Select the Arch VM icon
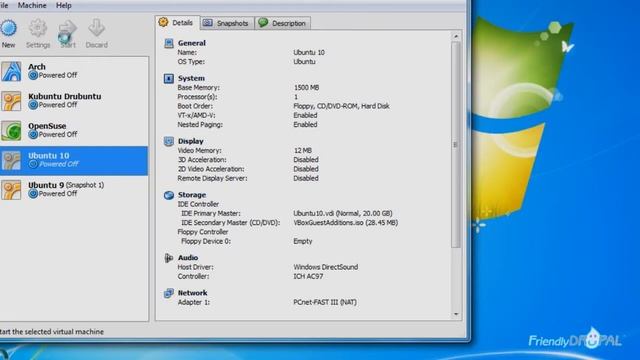Screen dimensions: 640x360 [x=11, y=71]
